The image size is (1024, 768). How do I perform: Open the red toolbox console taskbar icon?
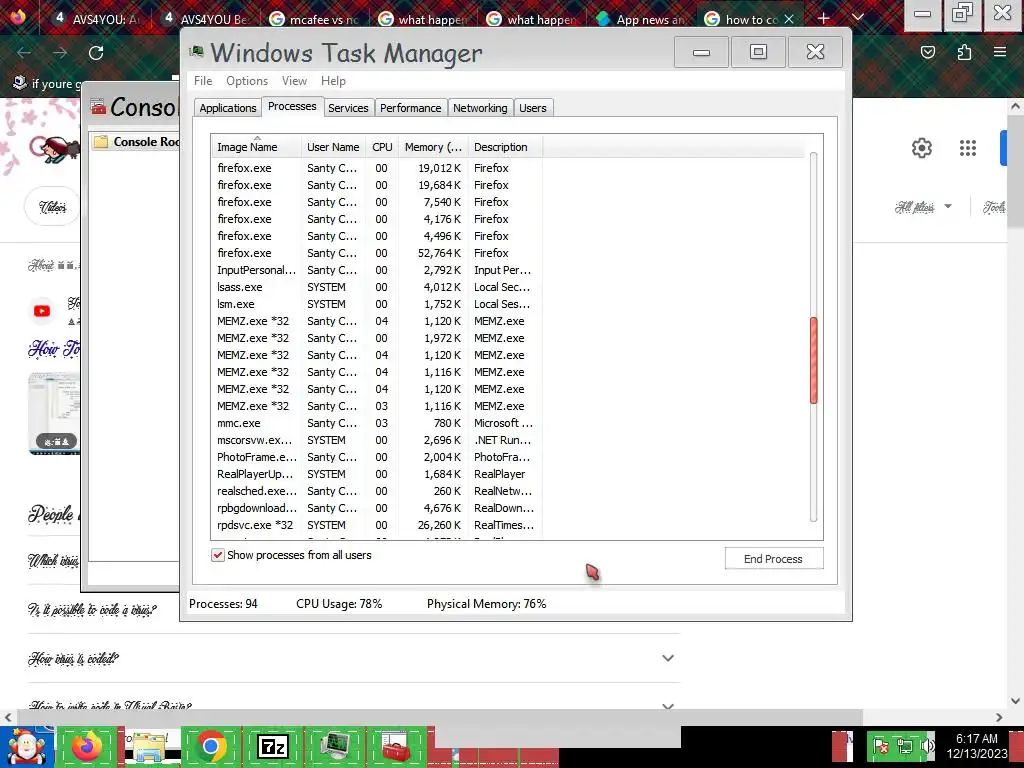coord(396,746)
